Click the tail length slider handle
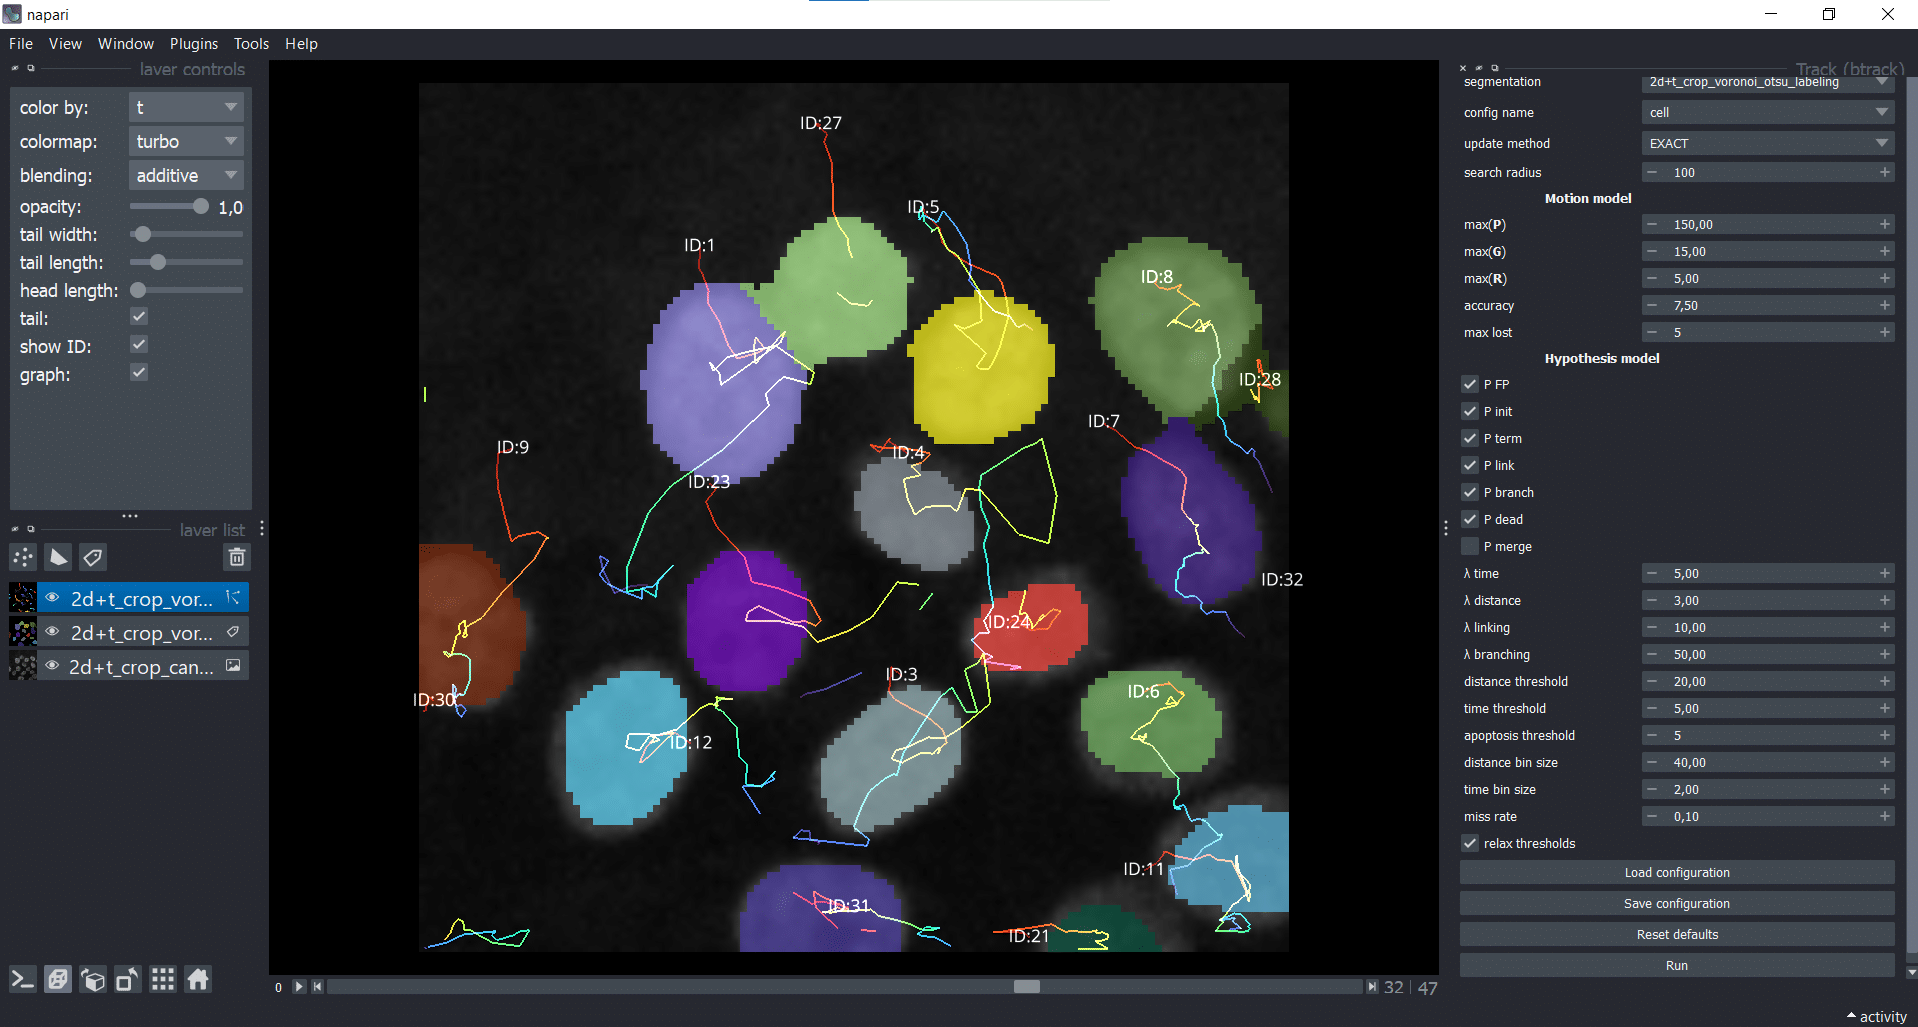 click(158, 262)
